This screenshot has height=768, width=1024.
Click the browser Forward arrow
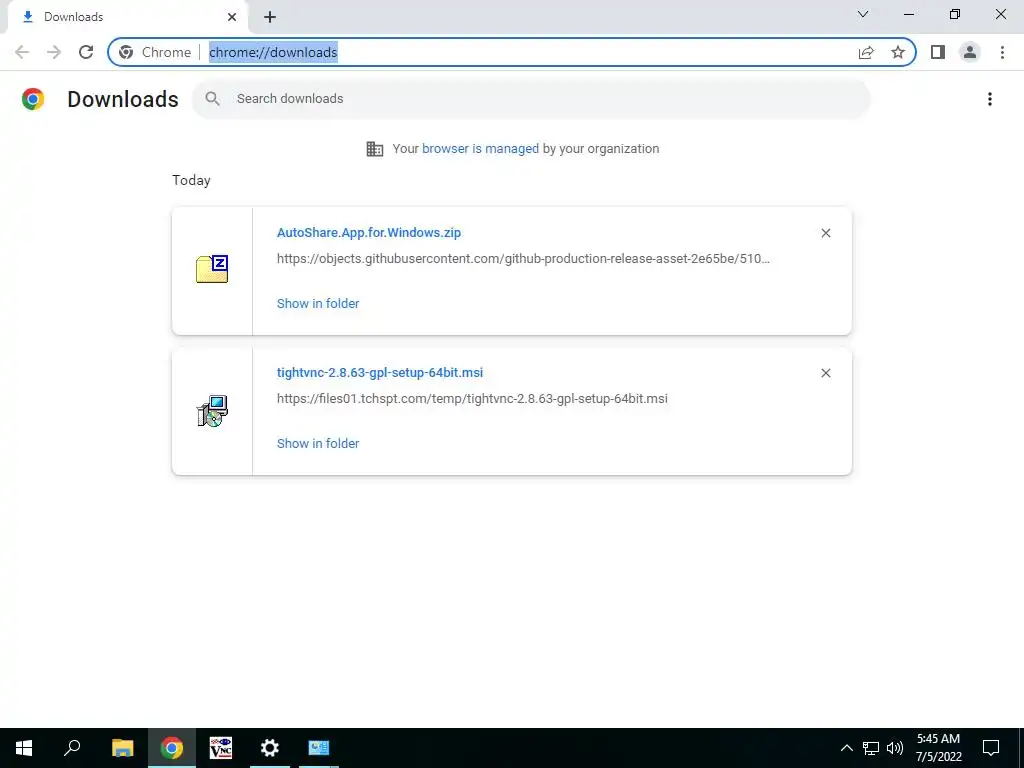coord(54,52)
